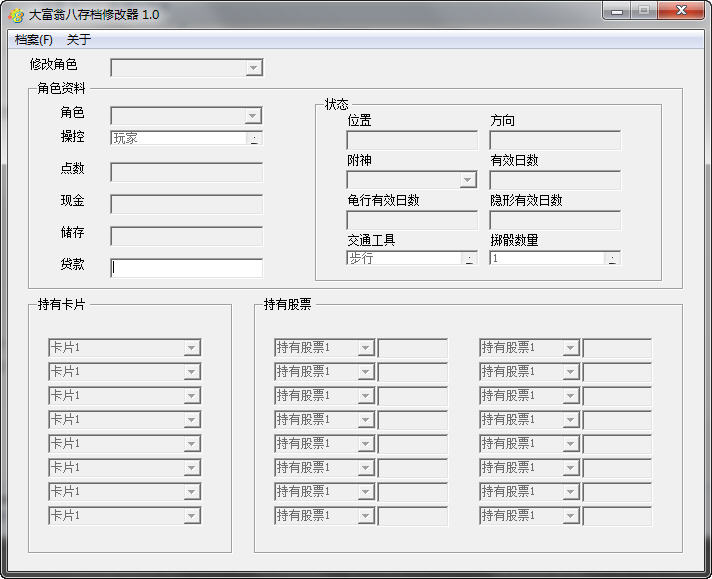712x579 pixels.
Task: Click the application icon in title bar
Action: point(16,15)
